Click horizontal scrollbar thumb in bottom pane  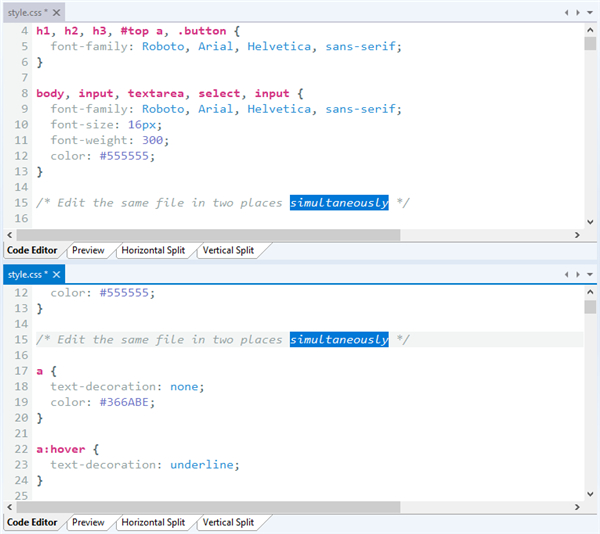point(209,507)
